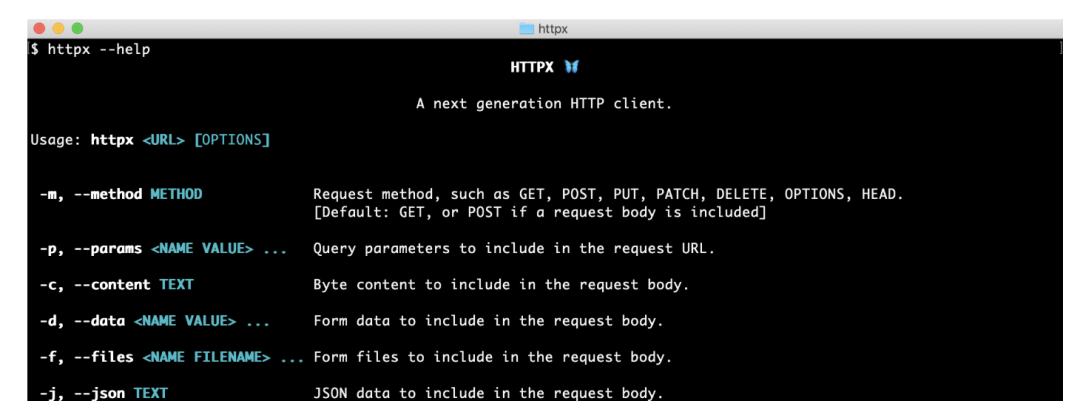Screen dimensions: 1080x401
Task: Click the 'httpx' window title text
Action: pyautogui.click(x=552, y=29)
